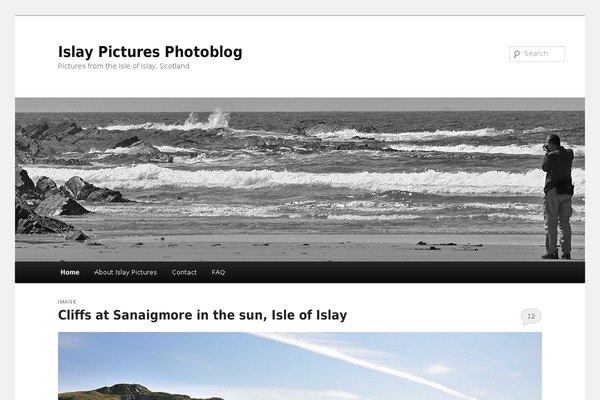Open the FAQ menu item
600x400 pixels.
pyautogui.click(x=218, y=272)
